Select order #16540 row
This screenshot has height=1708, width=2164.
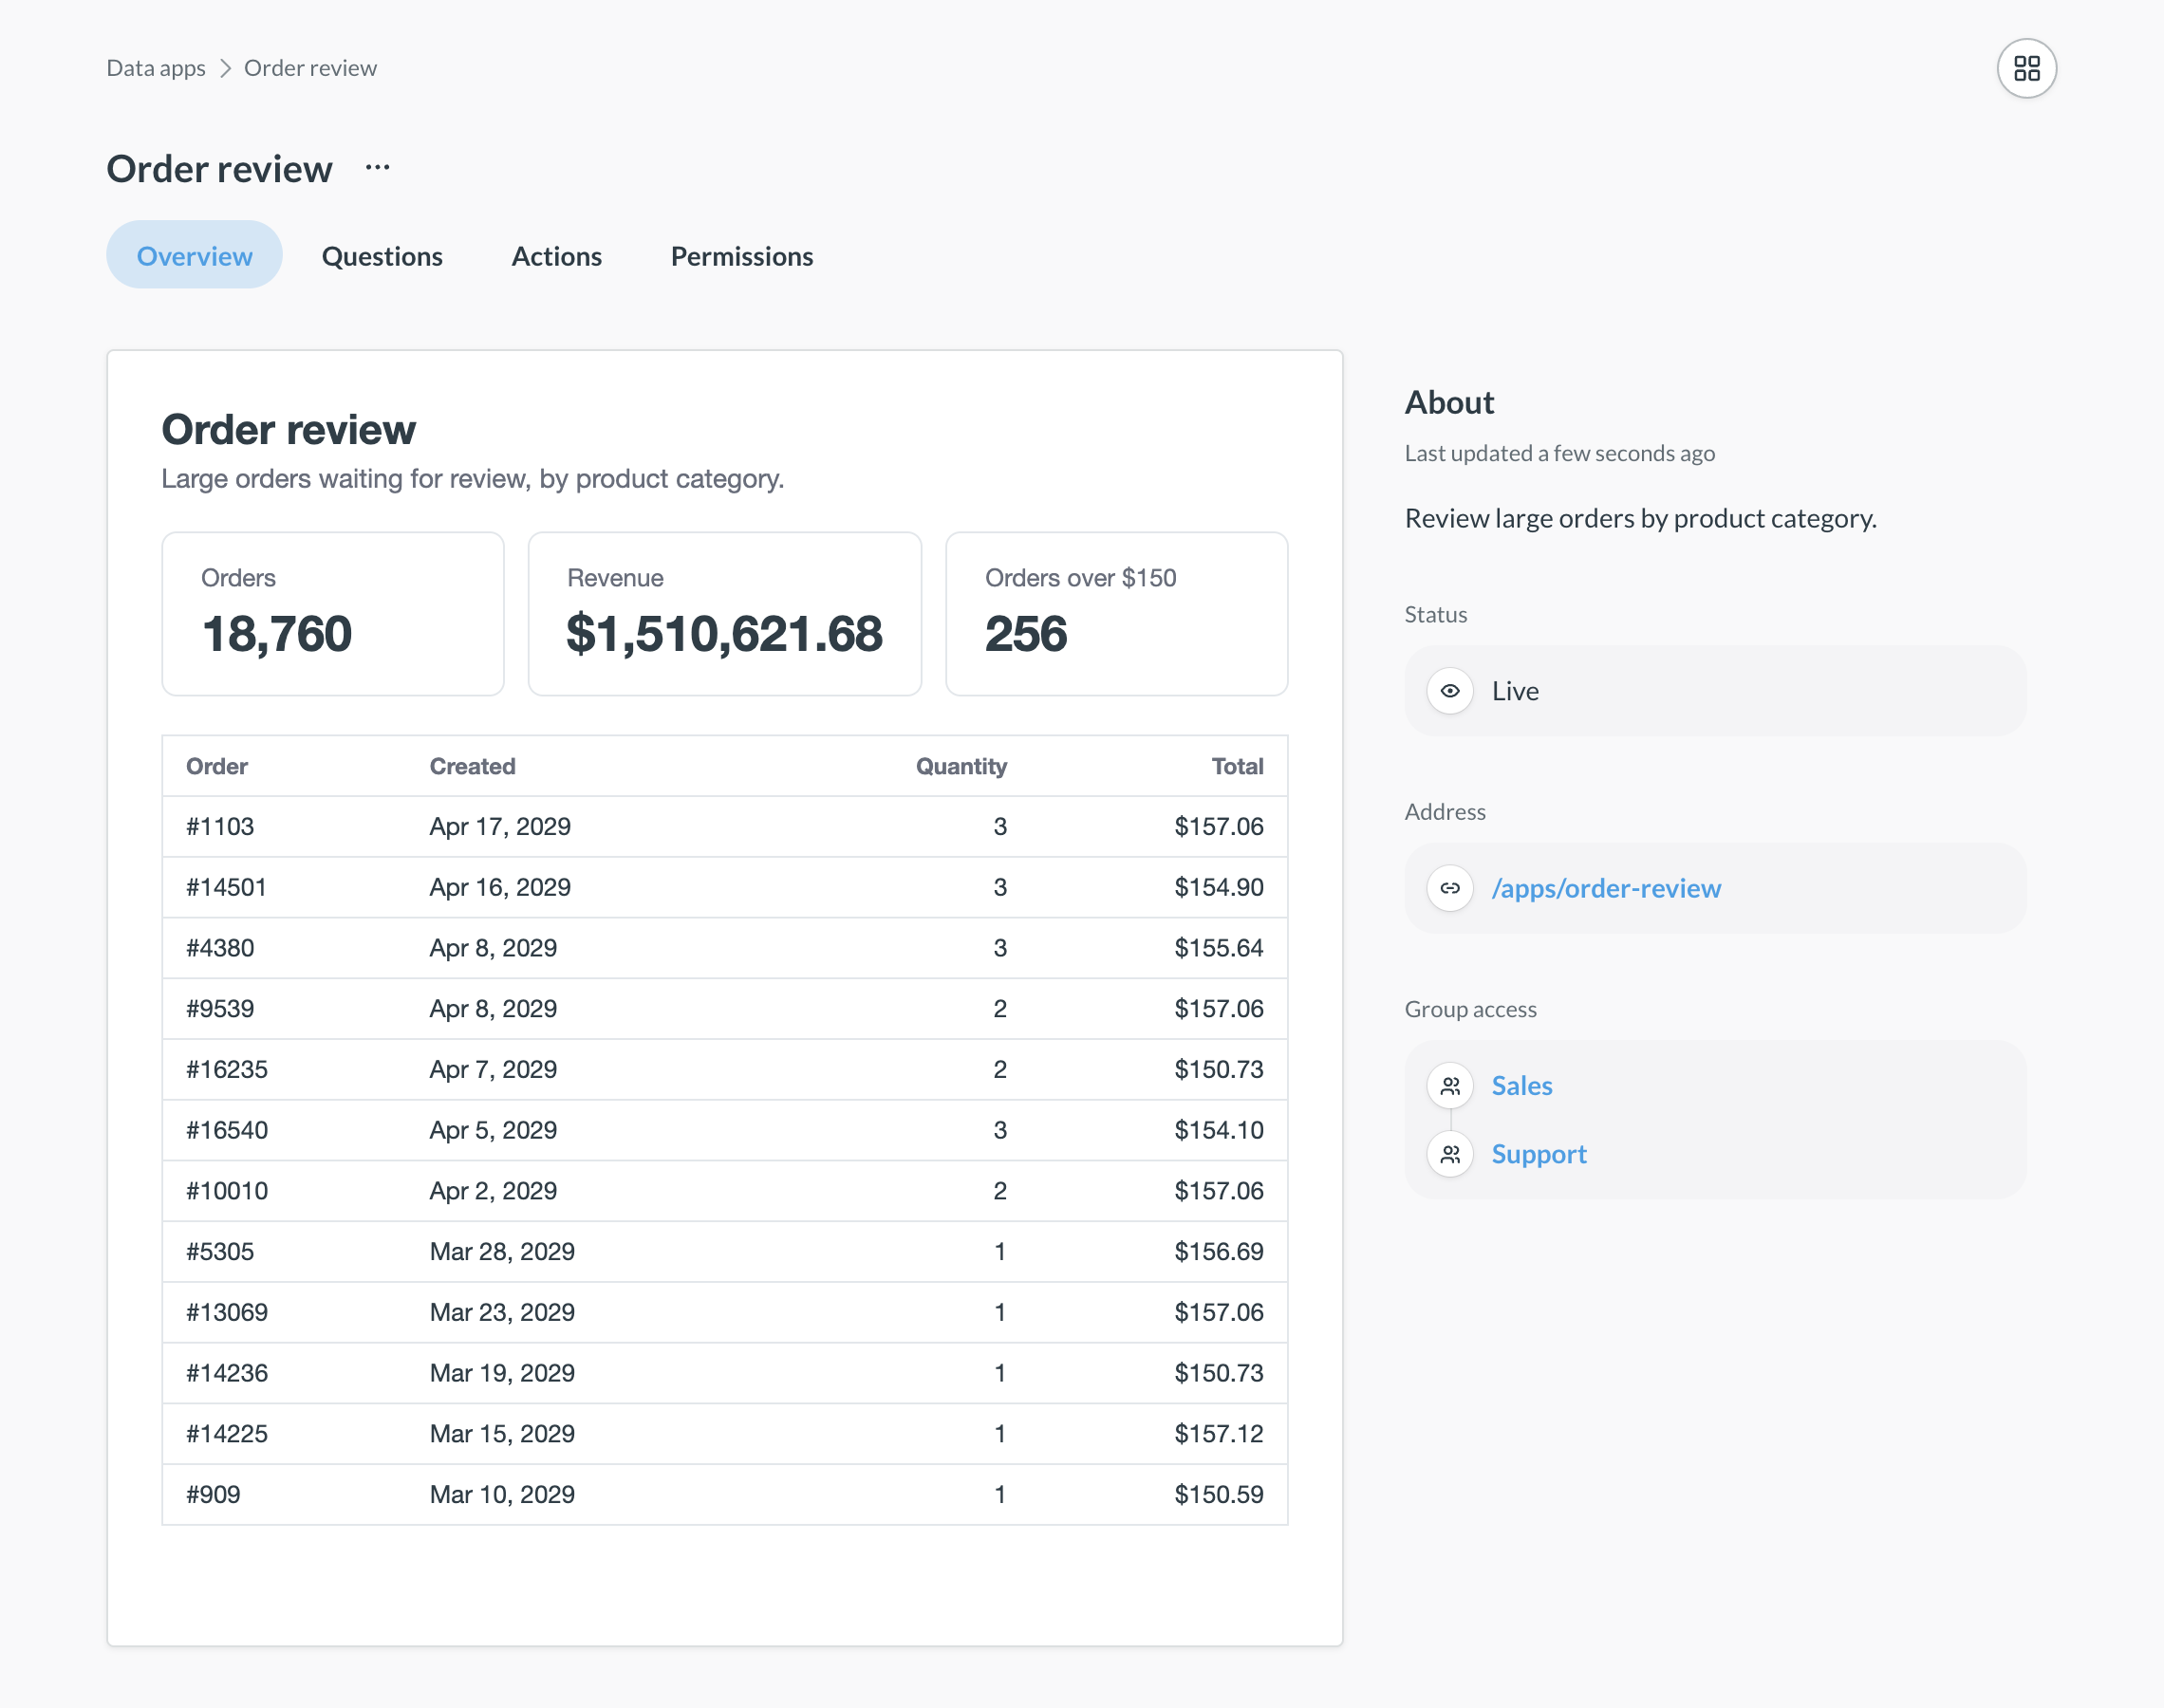click(724, 1131)
